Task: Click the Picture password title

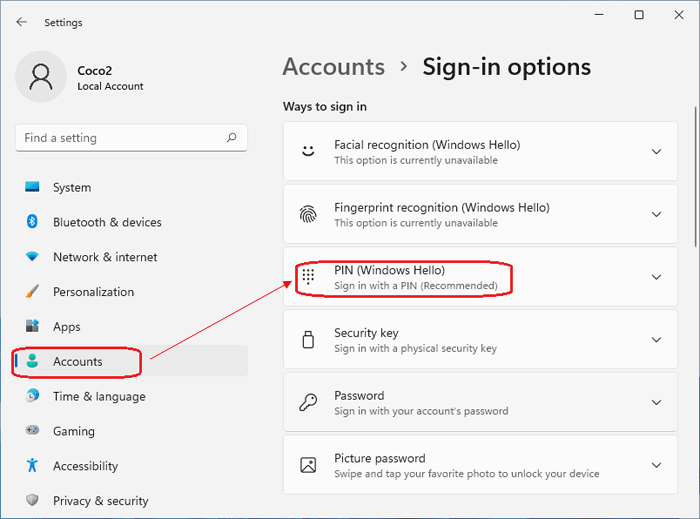Action: click(379, 458)
